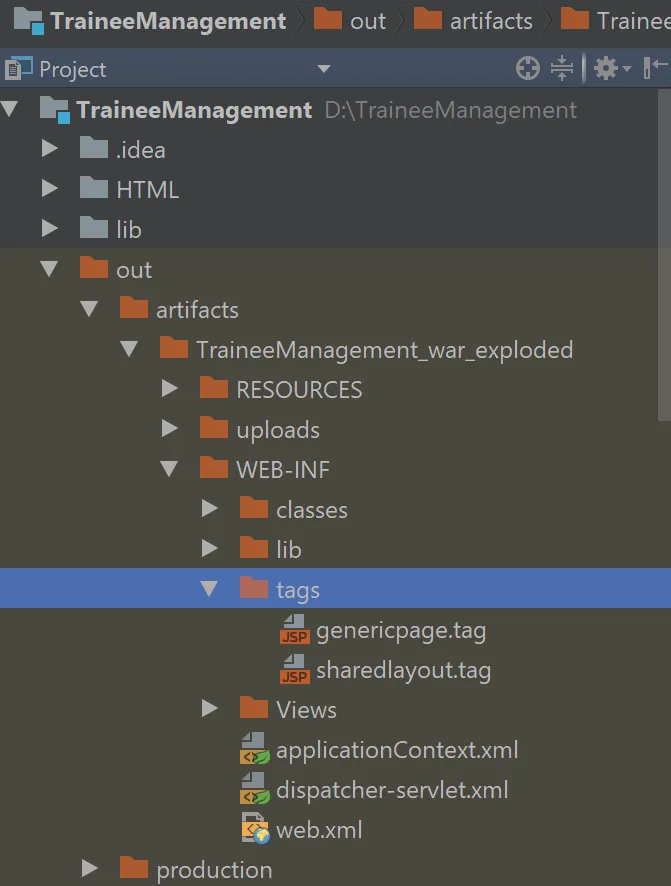Click the collapse all icon in Project toolbar
671x886 pixels.
click(562, 69)
